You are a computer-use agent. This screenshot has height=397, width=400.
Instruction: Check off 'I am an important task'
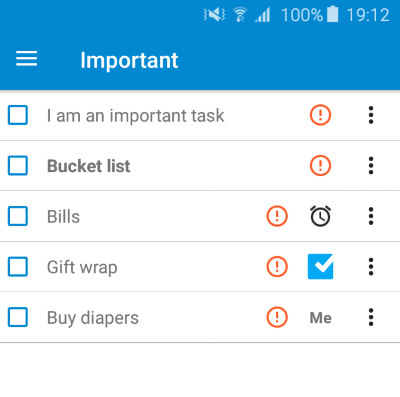point(18,115)
